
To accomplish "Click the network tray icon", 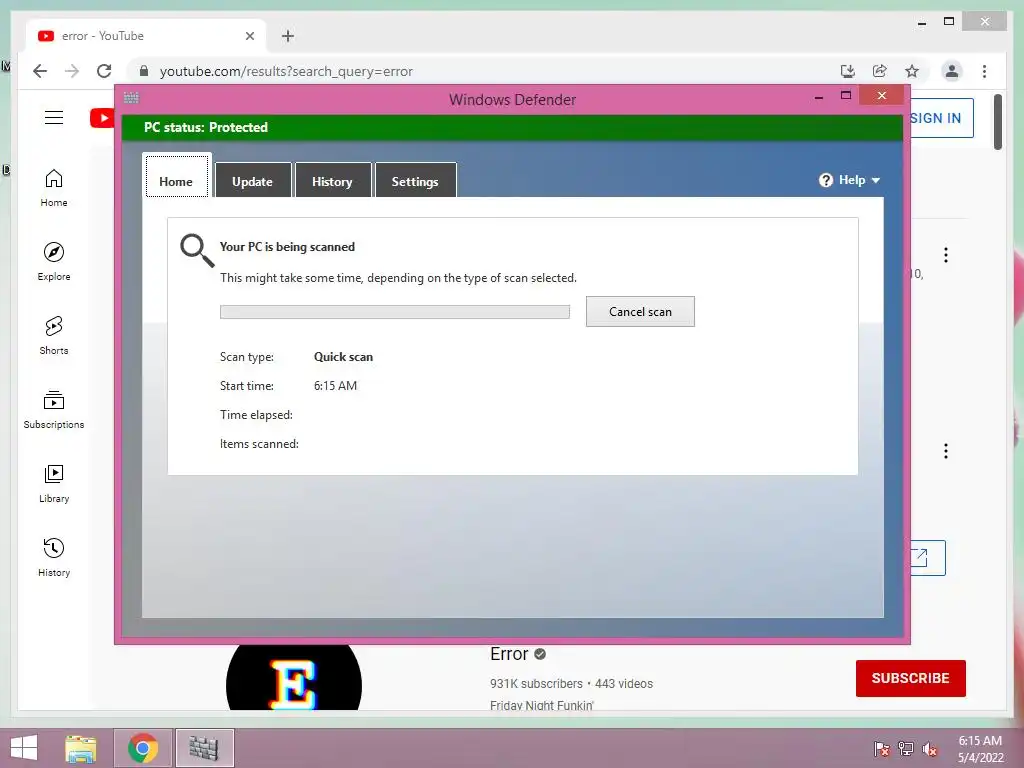I will (906, 748).
